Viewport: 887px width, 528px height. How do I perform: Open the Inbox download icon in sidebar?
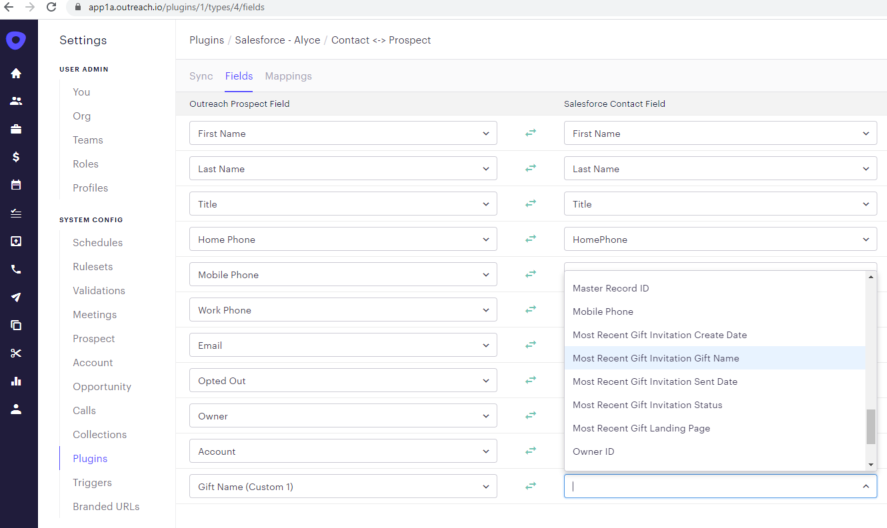click(x=16, y=241)
